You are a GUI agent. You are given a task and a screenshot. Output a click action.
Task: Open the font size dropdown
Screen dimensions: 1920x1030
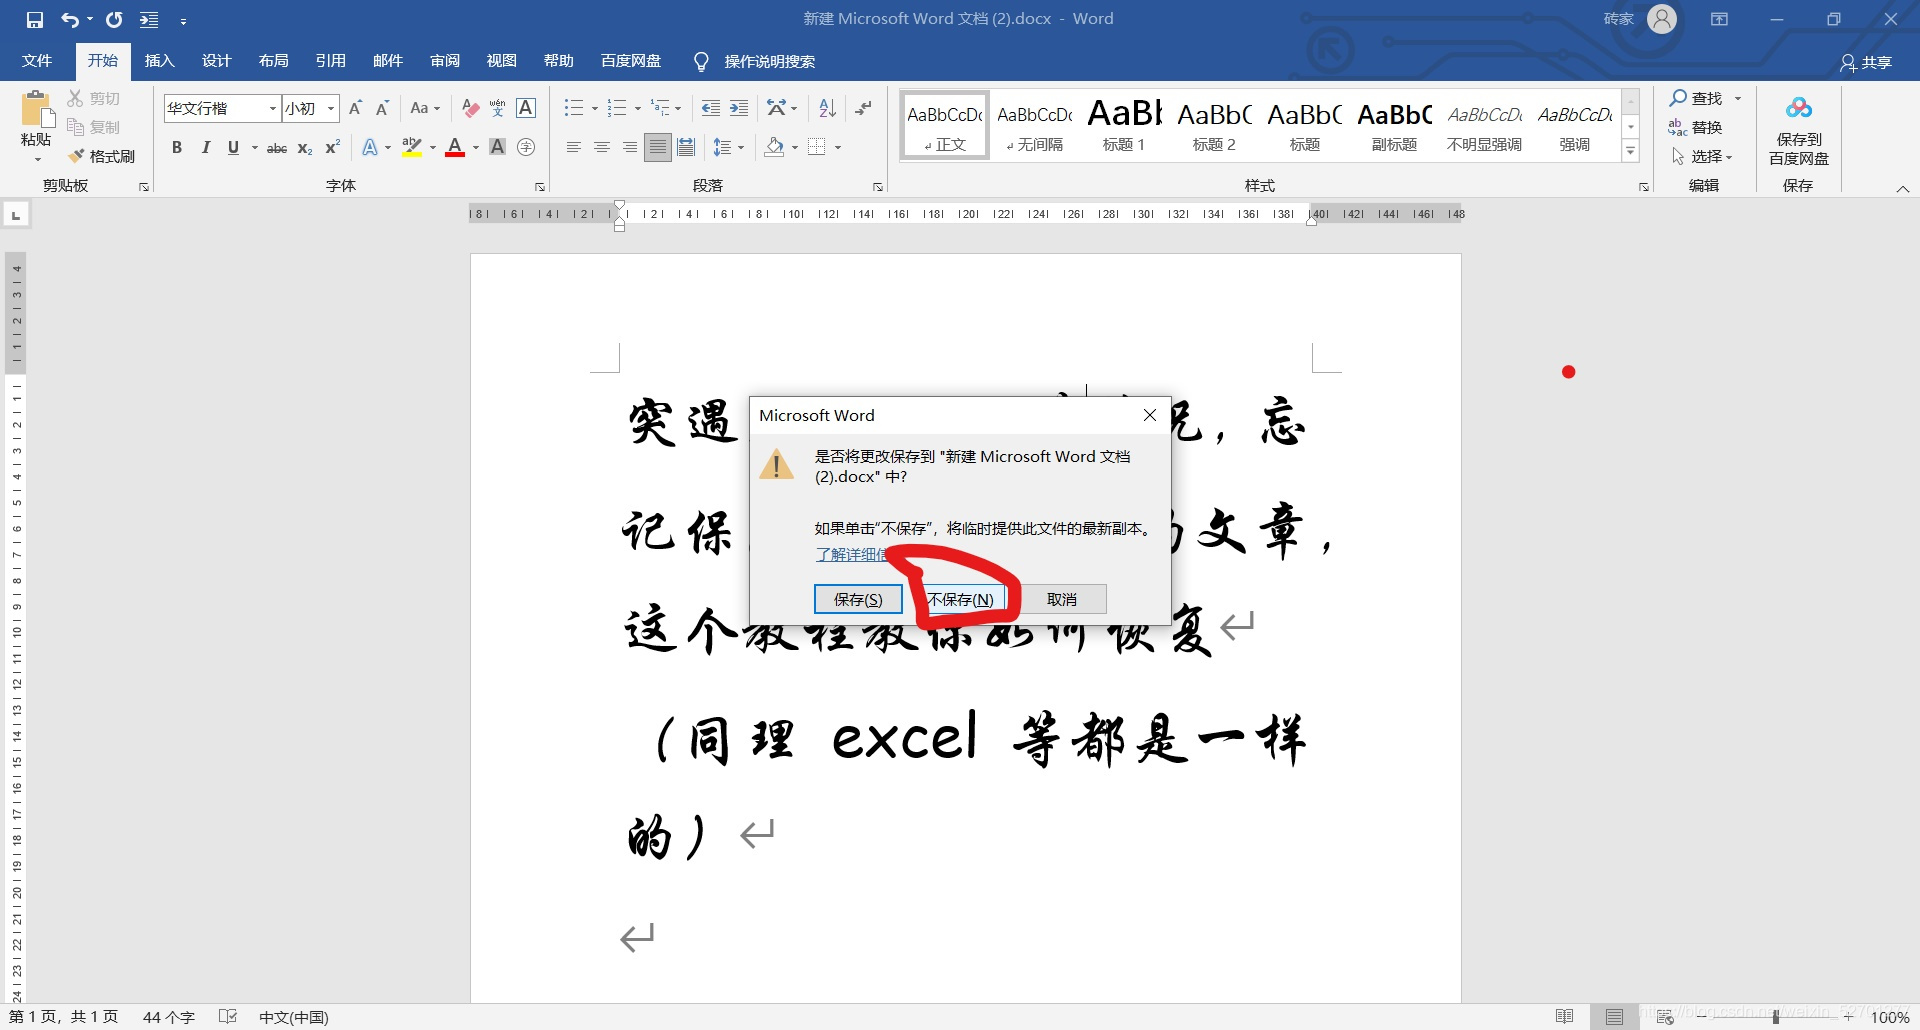pyautogui.click(x=331, y=108)
